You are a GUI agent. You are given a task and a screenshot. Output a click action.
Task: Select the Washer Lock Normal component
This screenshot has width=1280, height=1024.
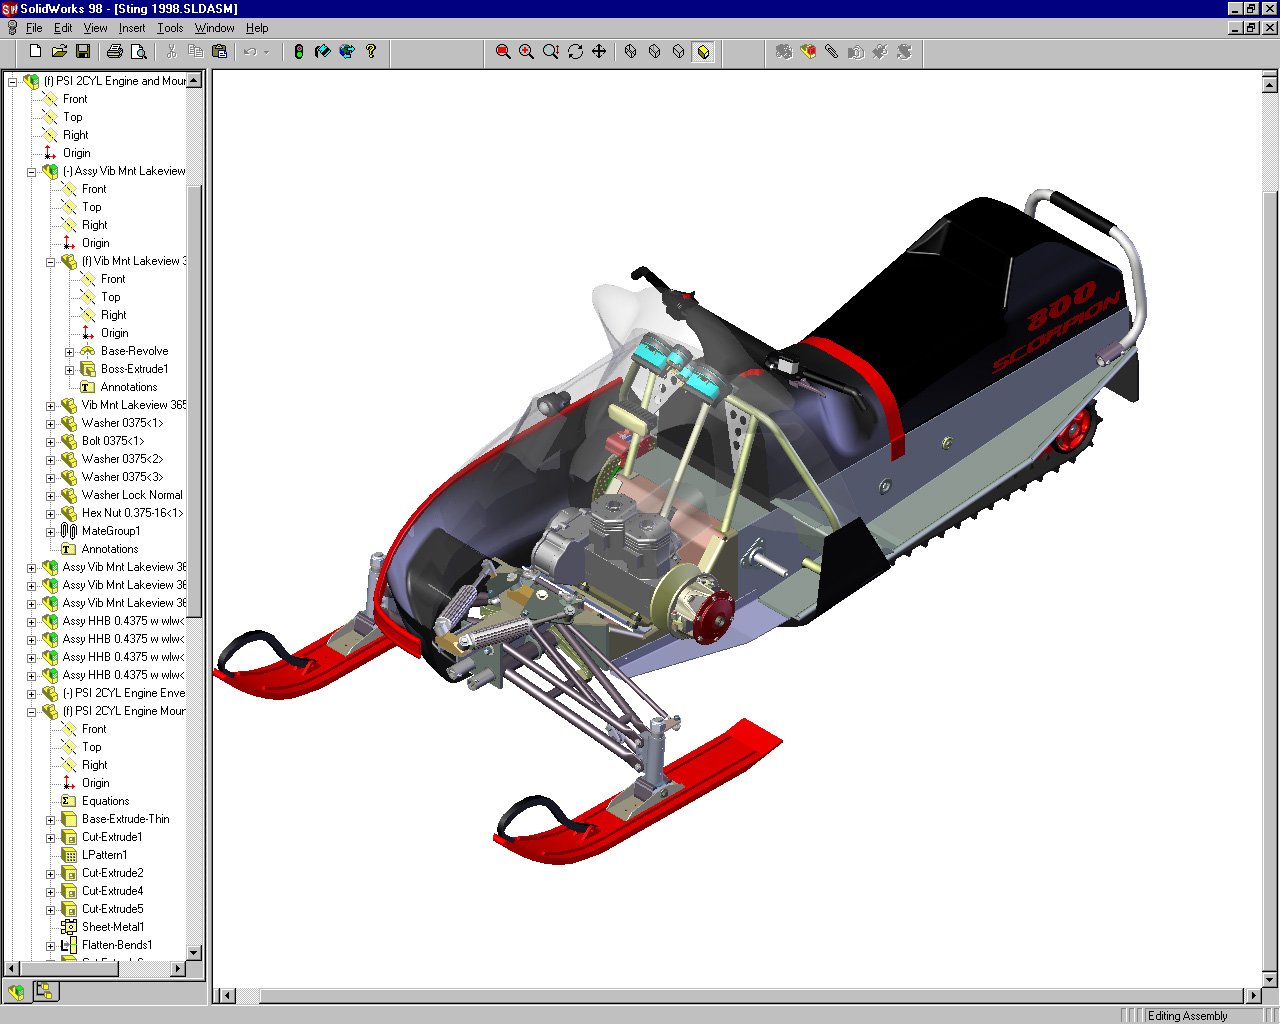tap(132, 495)
